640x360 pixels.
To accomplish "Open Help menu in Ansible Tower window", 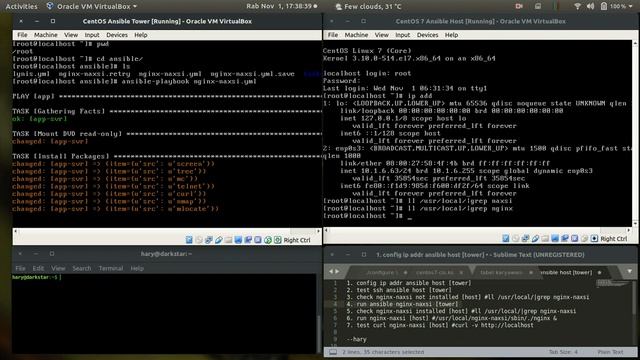I will tap(141, 35).
